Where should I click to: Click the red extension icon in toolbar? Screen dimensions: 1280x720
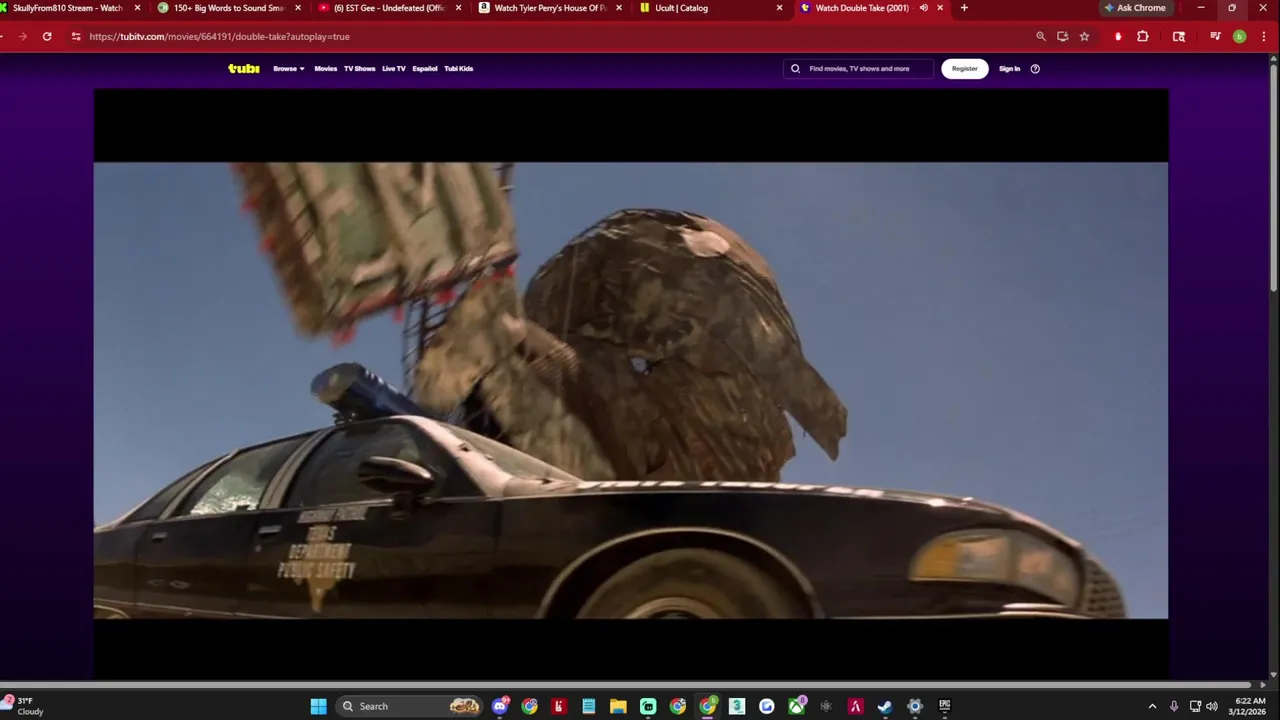1118,36
